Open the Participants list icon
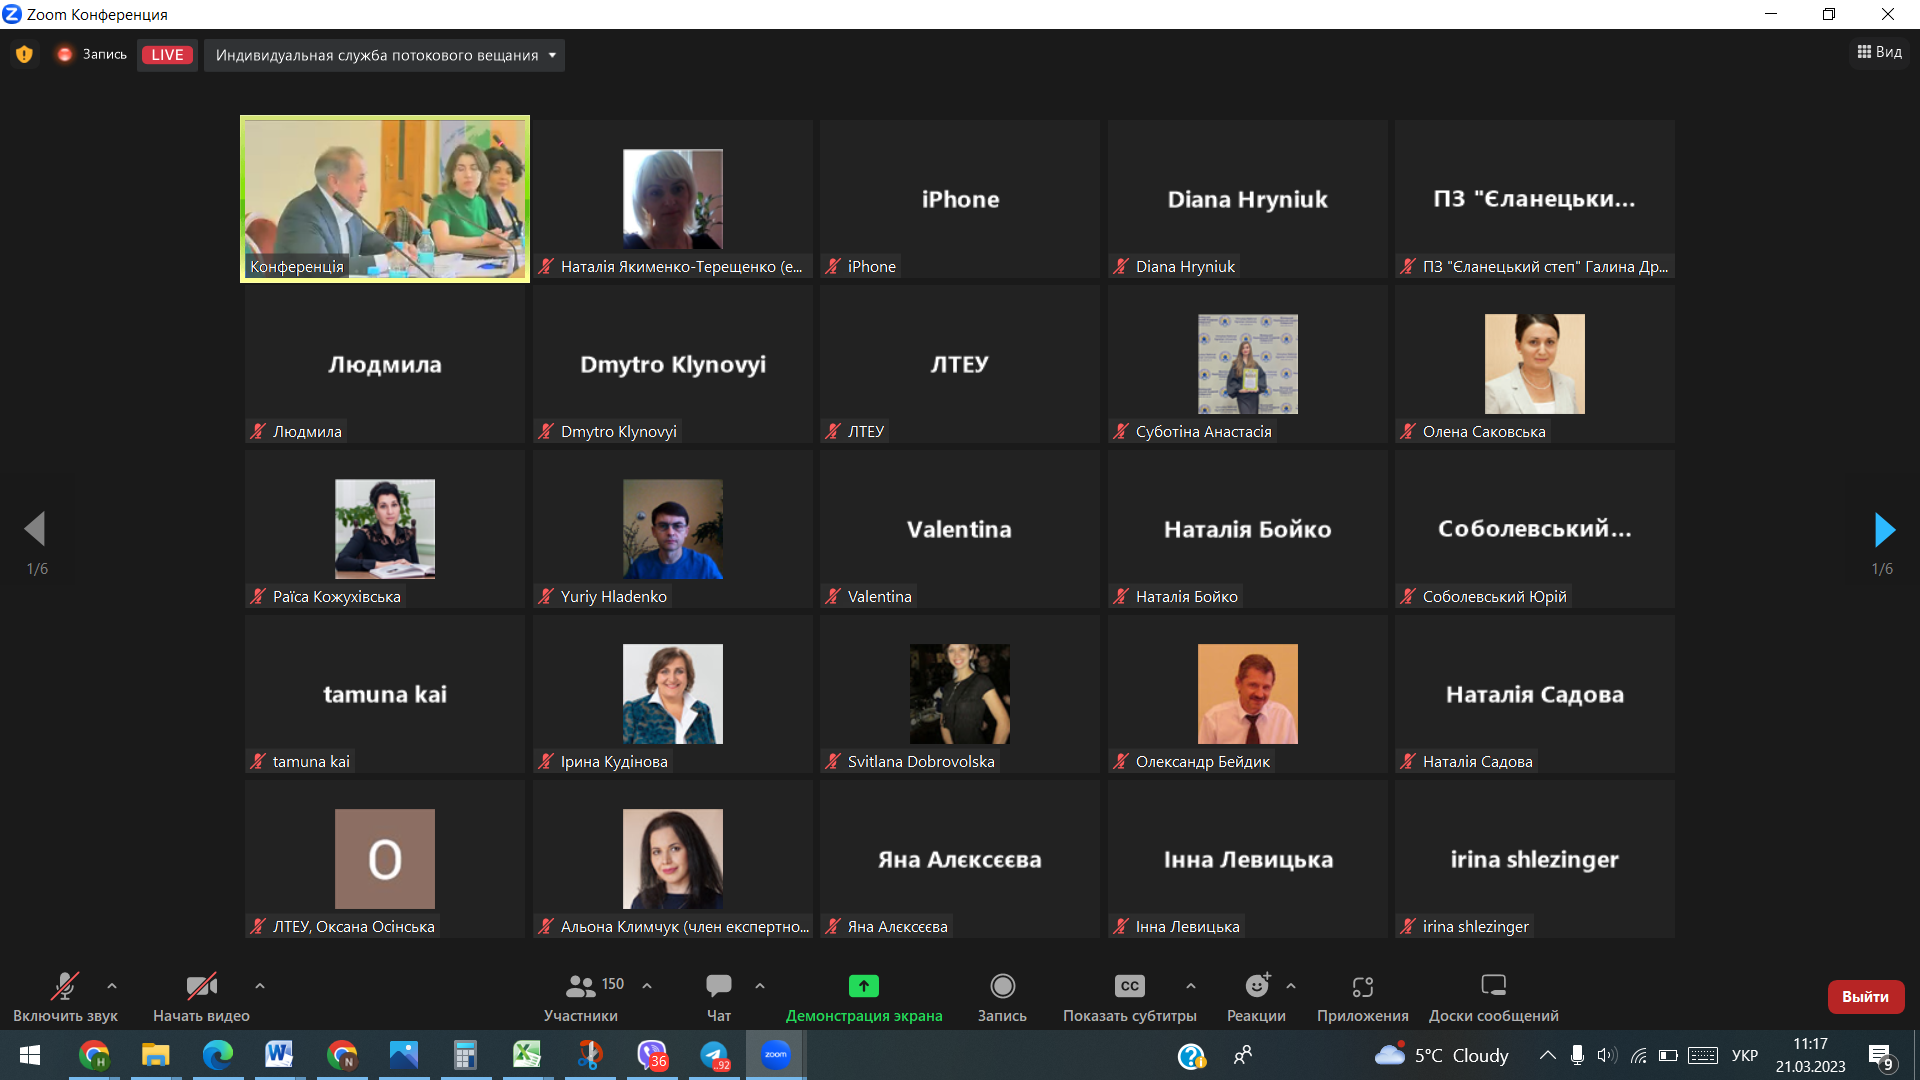Viewport: 1920px width, 1080px height. point(581,986)
